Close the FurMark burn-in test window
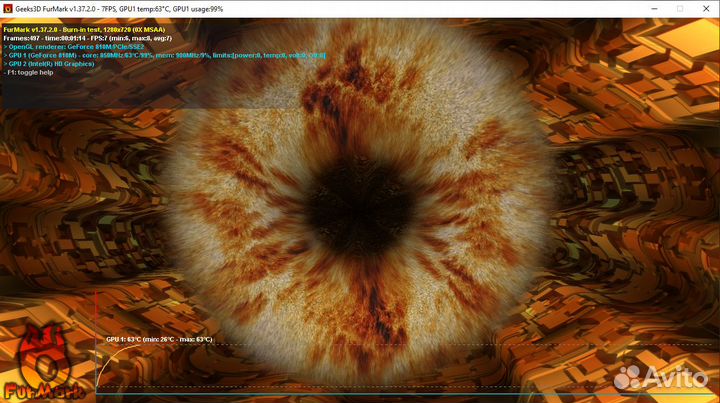 coord(701,8)
